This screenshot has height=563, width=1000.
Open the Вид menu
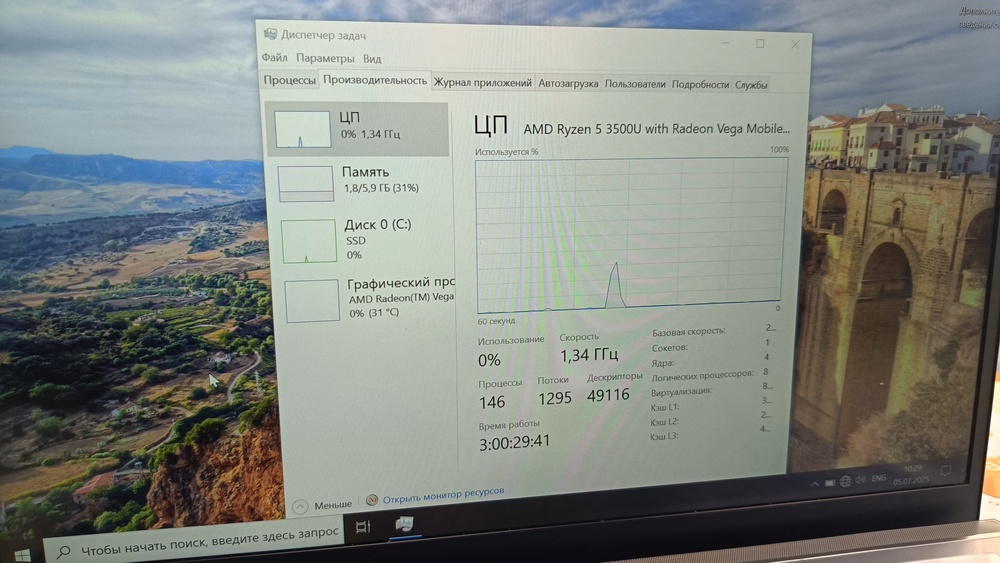coord(372,60)
